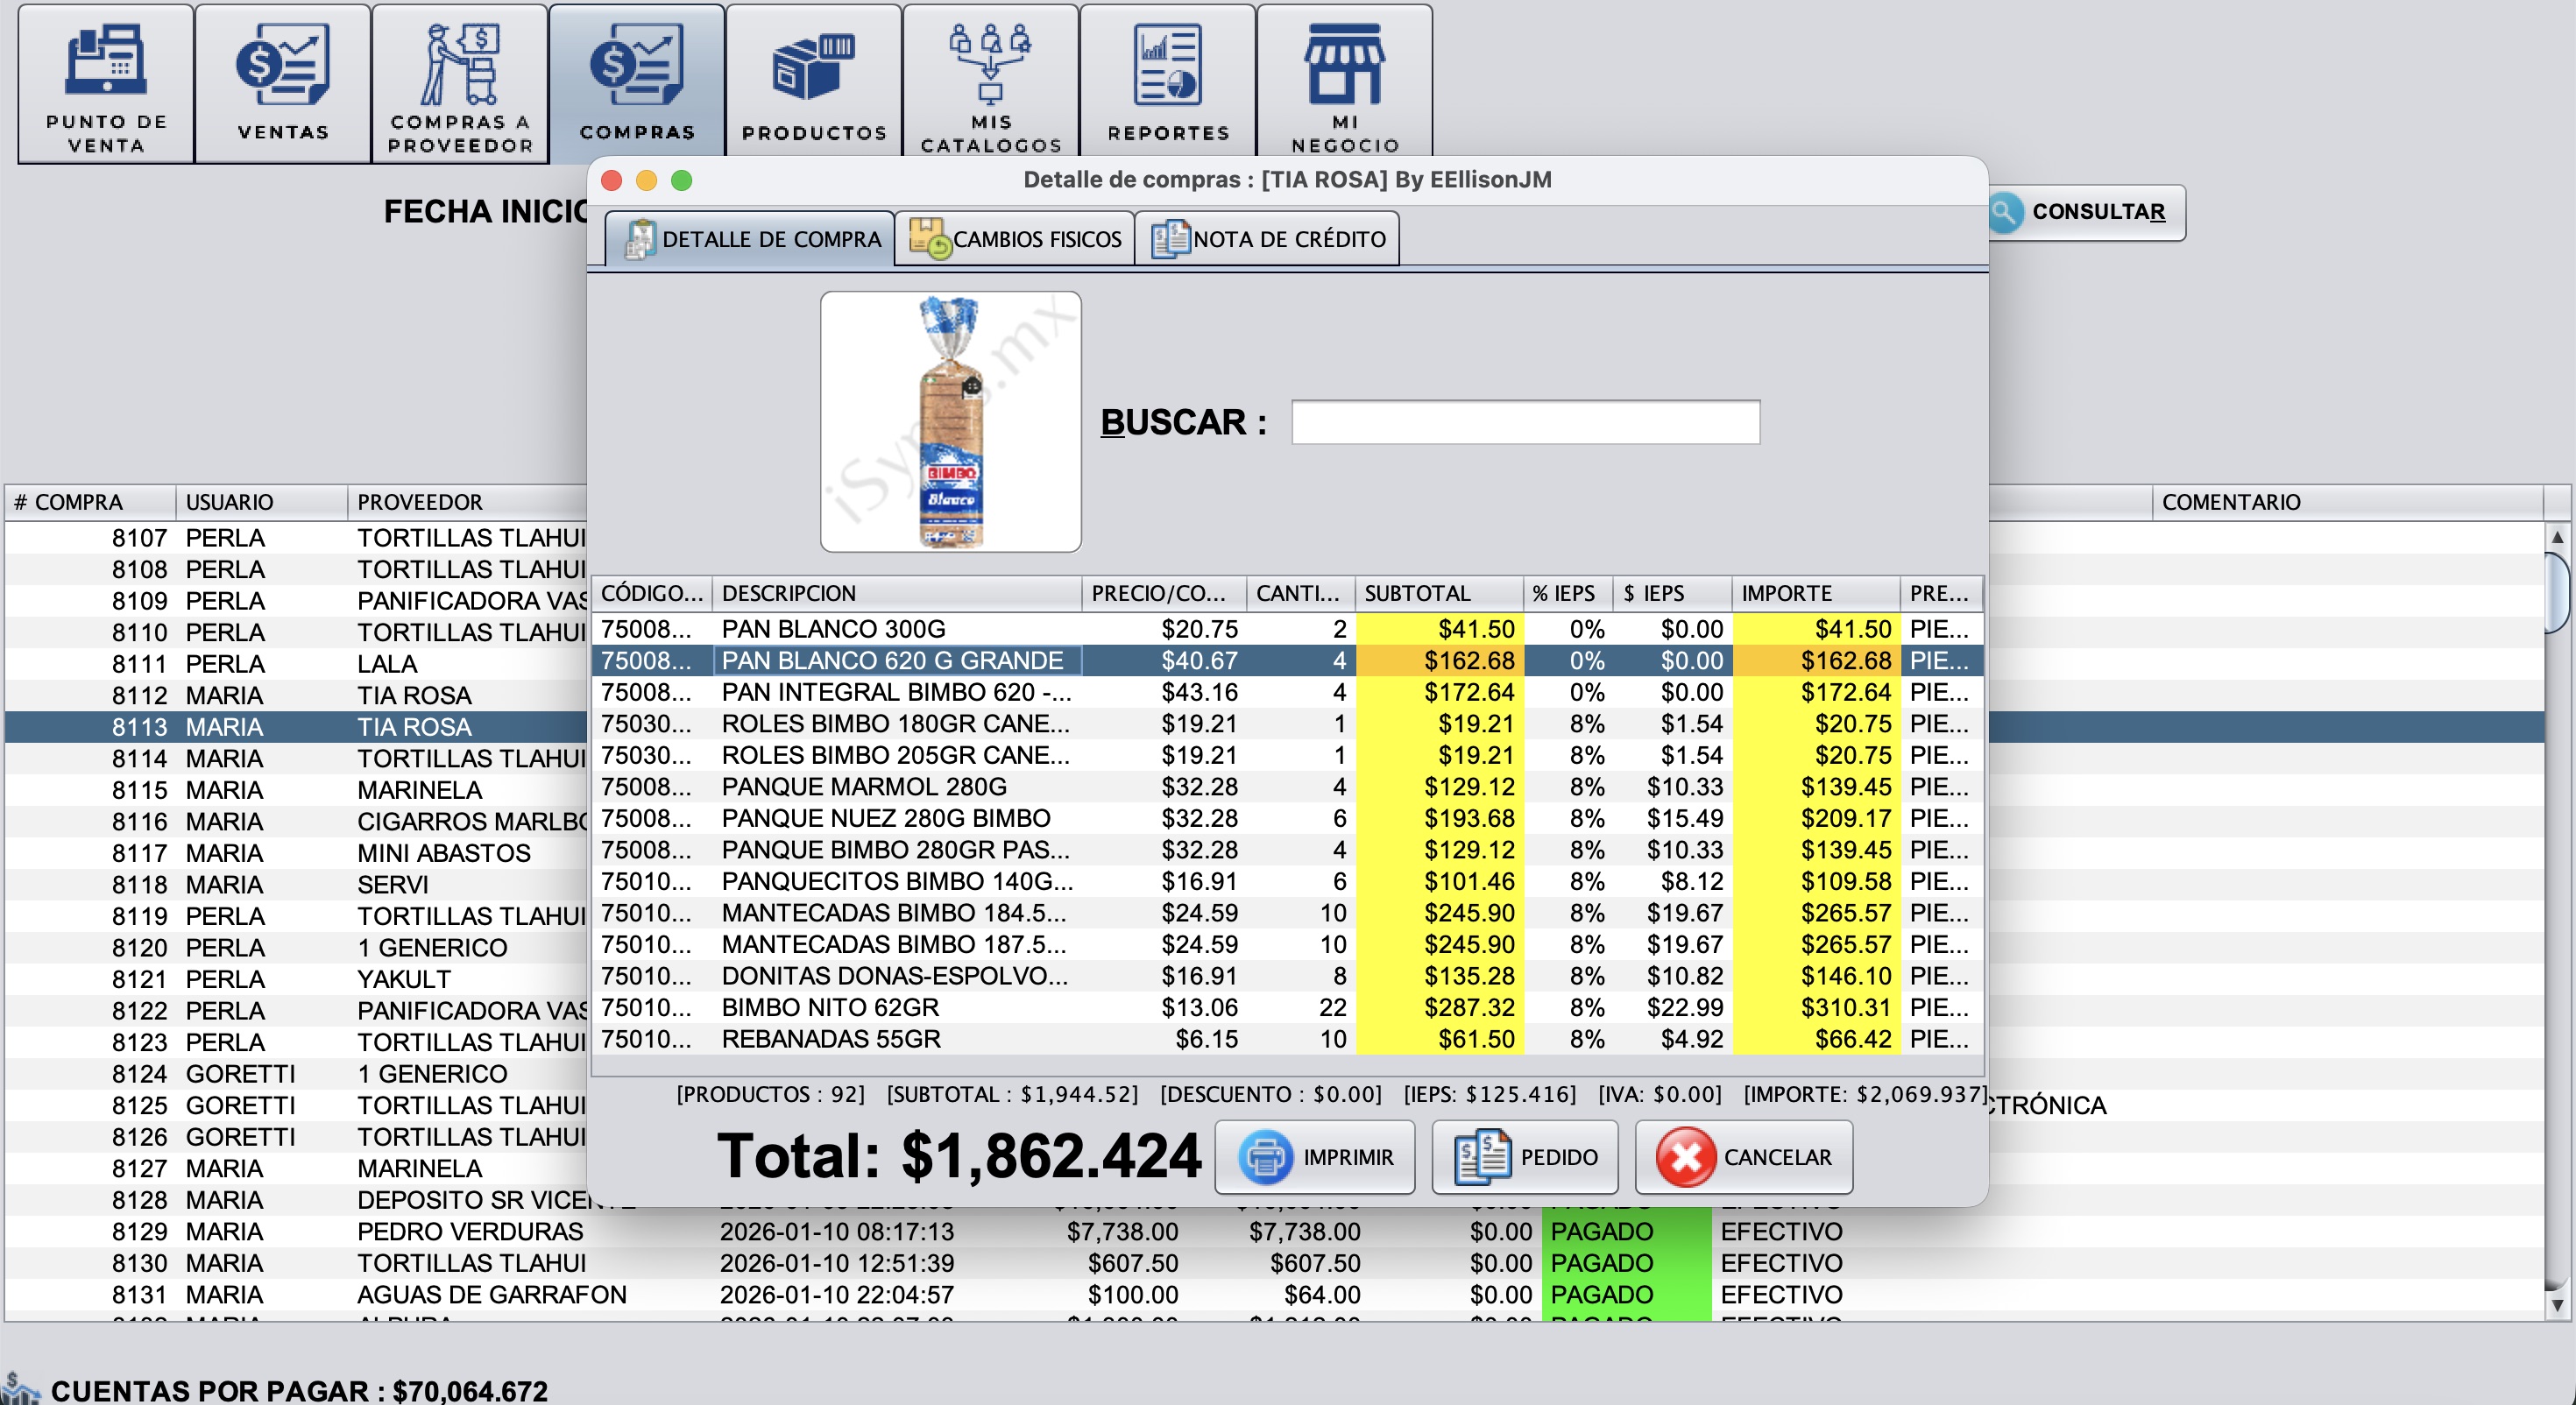The width and height of the screenshot is (2576, 1405).
Task: Click the # COMPRA column header
Action: pyautogui.click(x=90, y=502)
